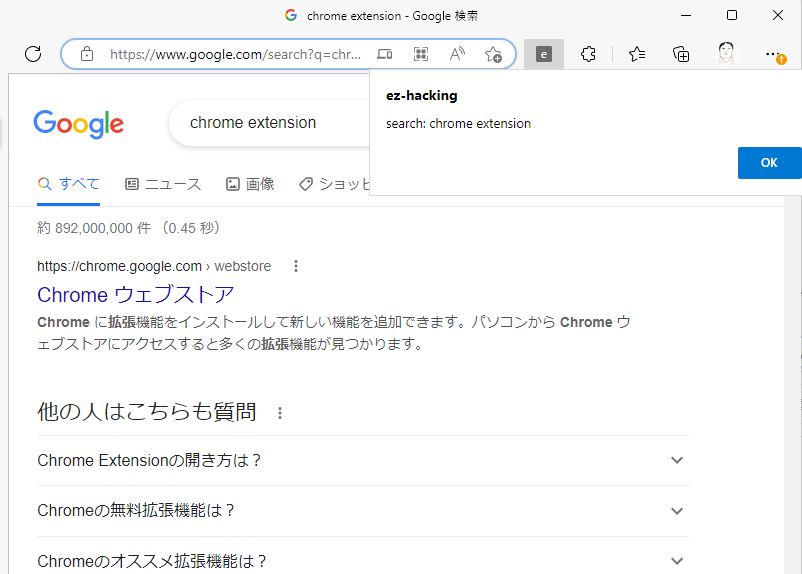The image size is (802, 574).
Task: Expand 'Chromeの無料拡張機能は？' question
Action: coord(363,511)
